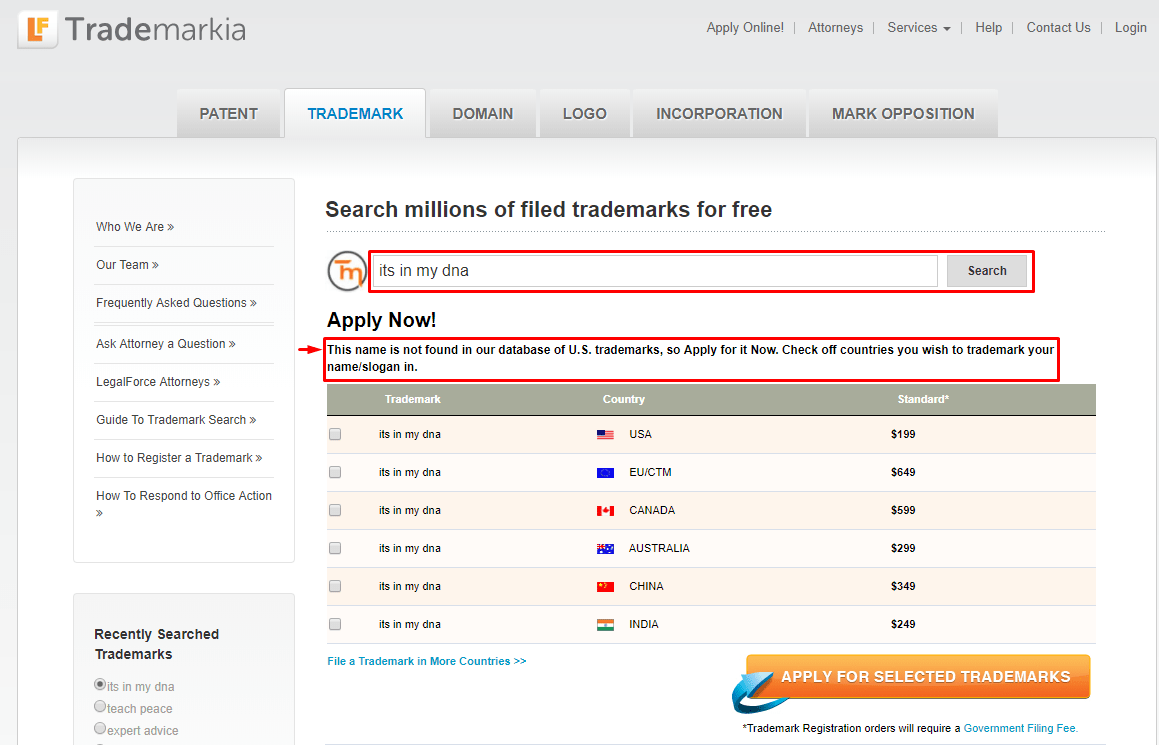Check the USA trademark checkbox

(x=335, y=435)
